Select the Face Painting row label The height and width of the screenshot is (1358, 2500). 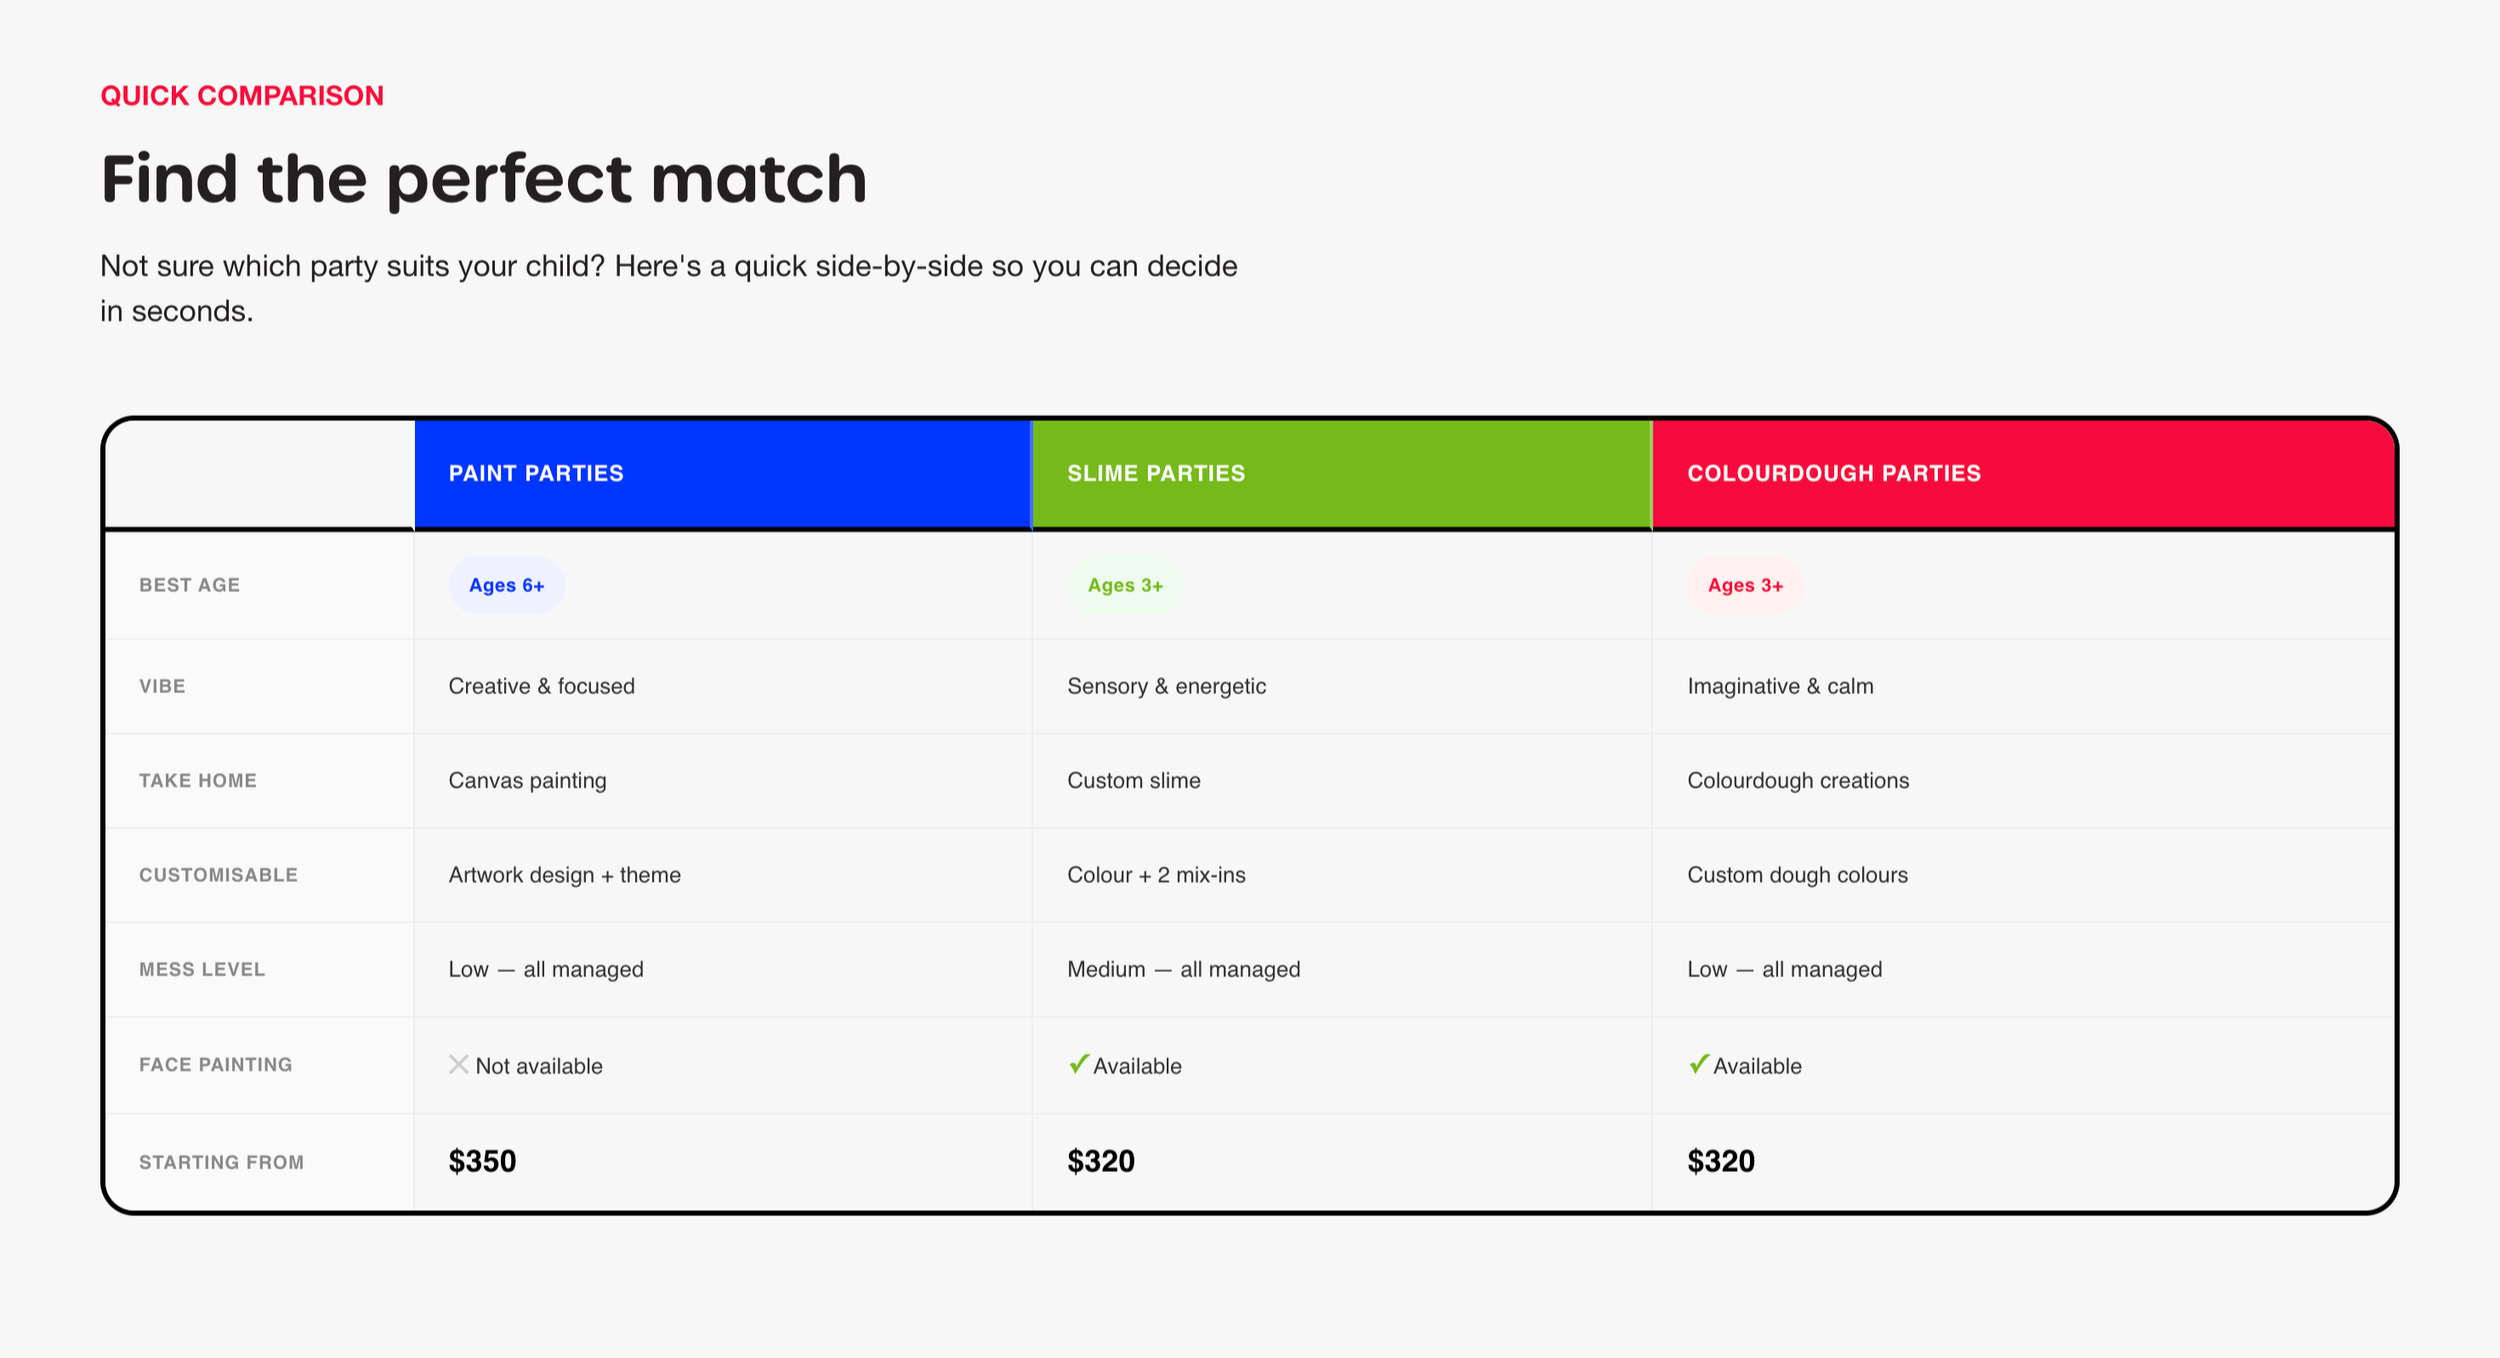tap(216, 1065)
